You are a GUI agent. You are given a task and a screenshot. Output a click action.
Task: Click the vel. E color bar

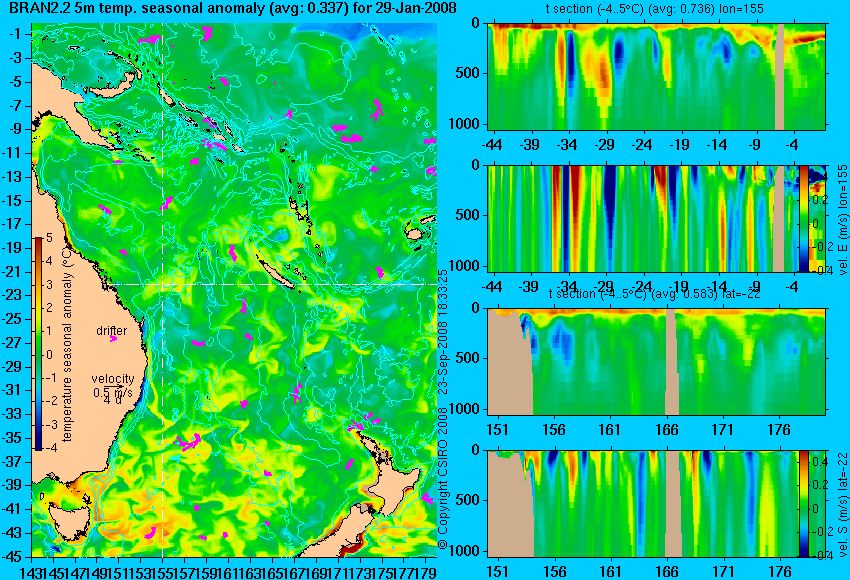[x=804, y=218]
